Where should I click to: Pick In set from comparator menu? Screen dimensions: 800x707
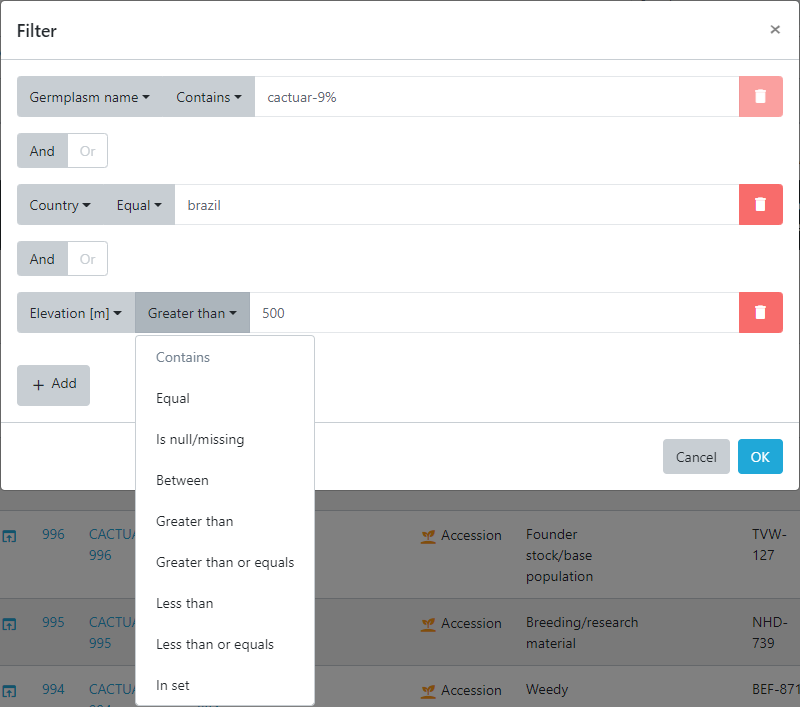(x=172, y=685)
